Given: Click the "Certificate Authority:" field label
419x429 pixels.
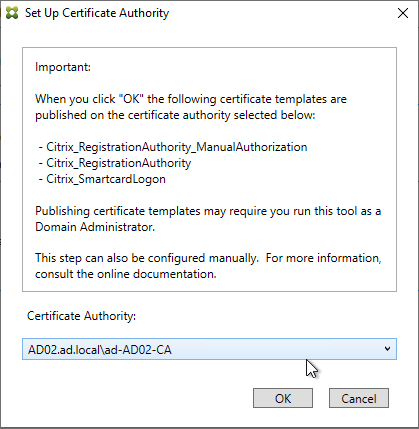Looking at the screenshot, I should coord(82,316).
